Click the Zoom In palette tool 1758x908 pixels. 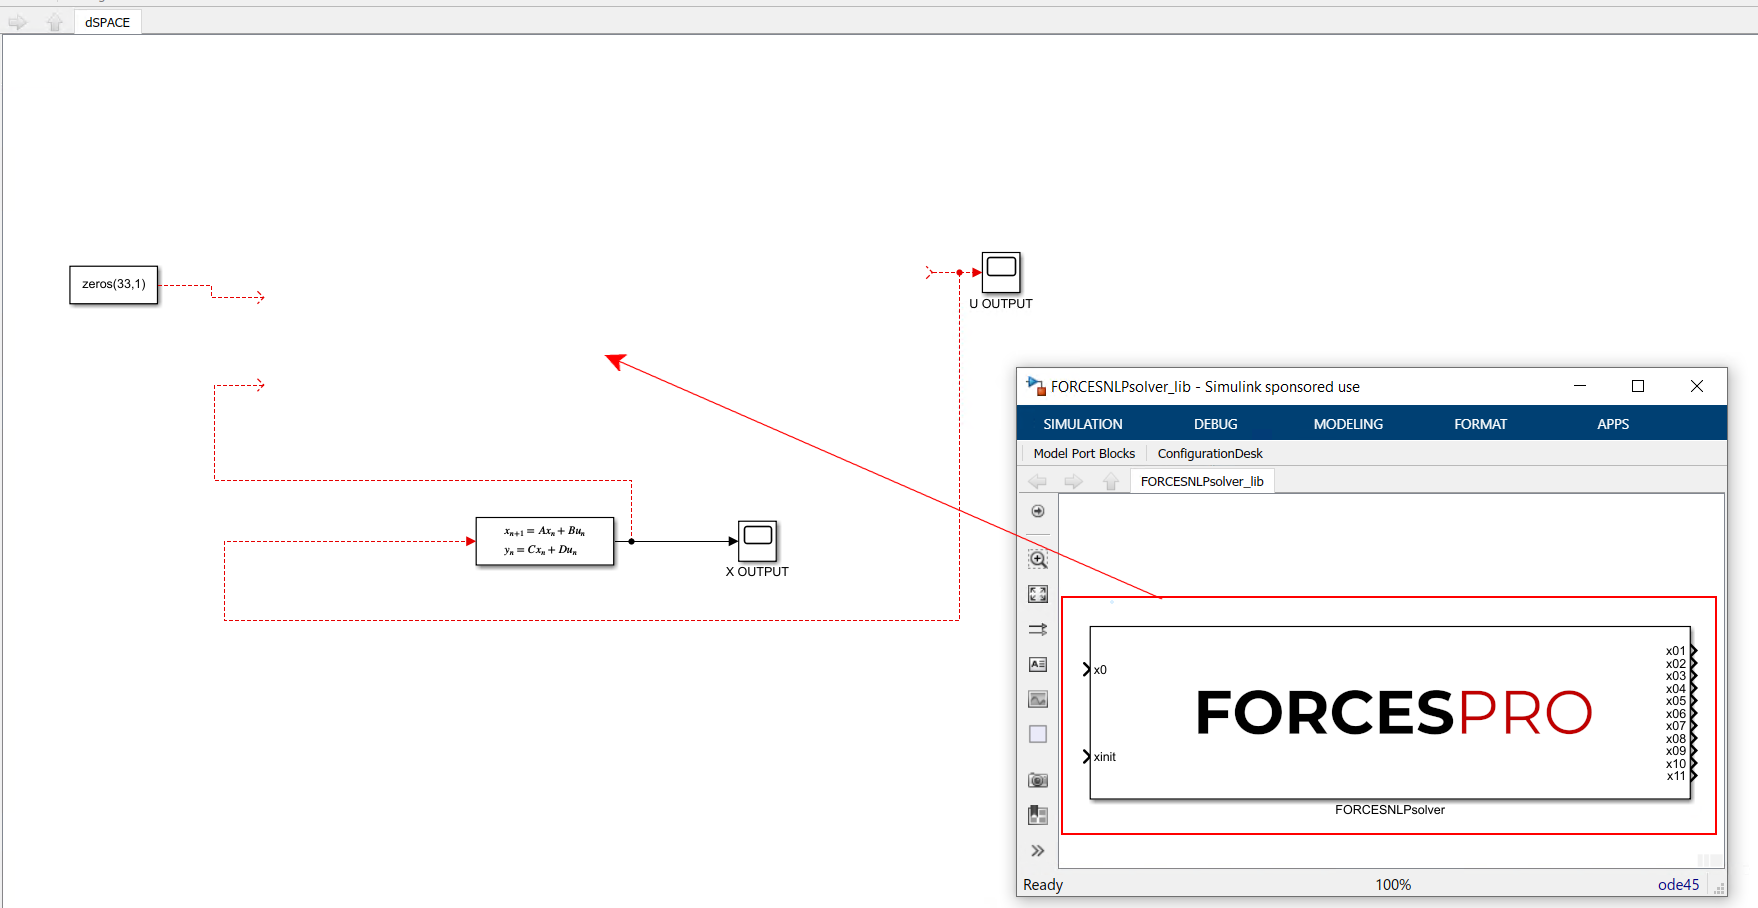tap(1038, 560)
